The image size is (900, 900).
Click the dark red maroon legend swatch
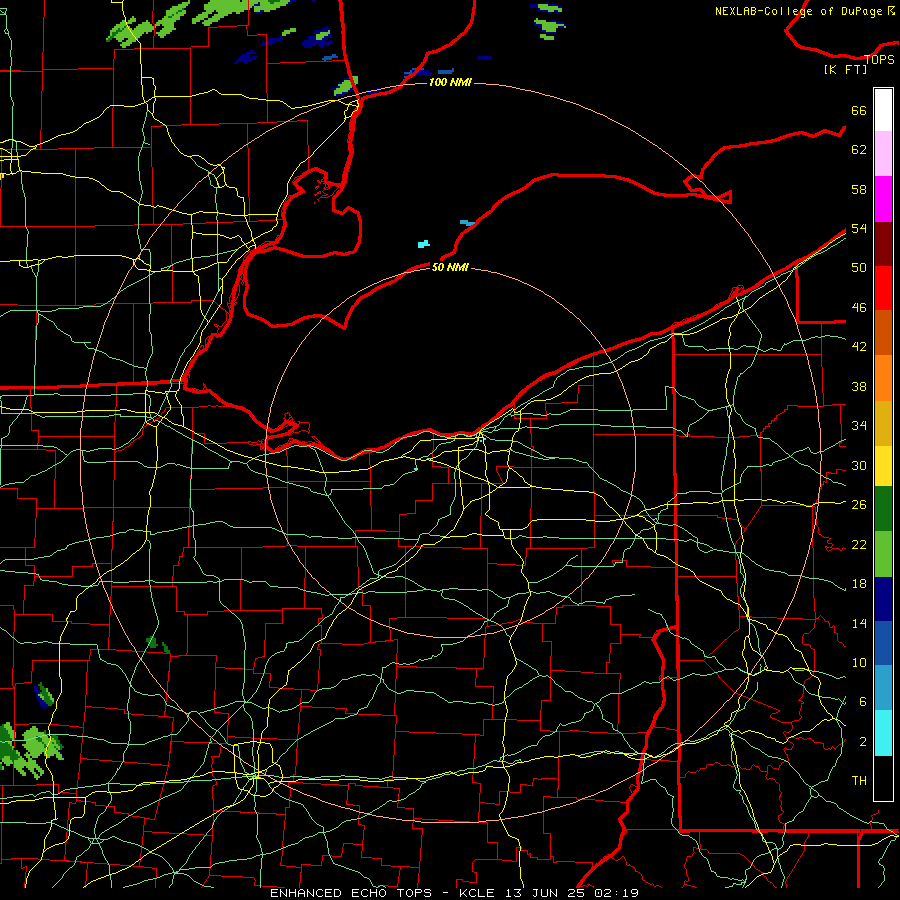(883, 243)
